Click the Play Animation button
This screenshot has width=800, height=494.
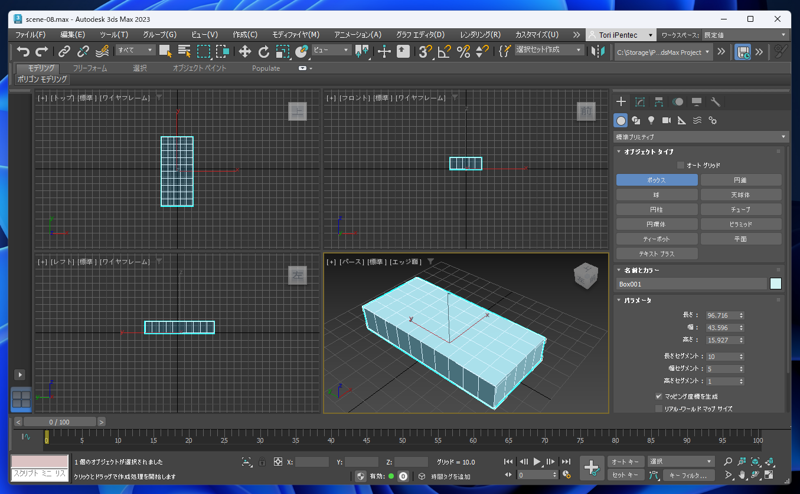537,461
